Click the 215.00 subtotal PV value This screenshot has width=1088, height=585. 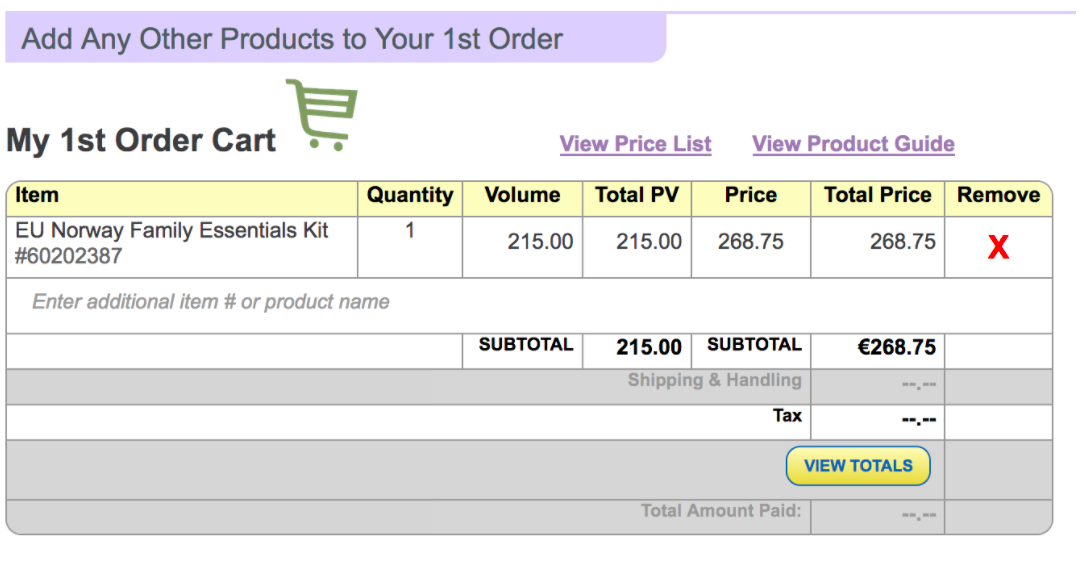click(648, 348)
